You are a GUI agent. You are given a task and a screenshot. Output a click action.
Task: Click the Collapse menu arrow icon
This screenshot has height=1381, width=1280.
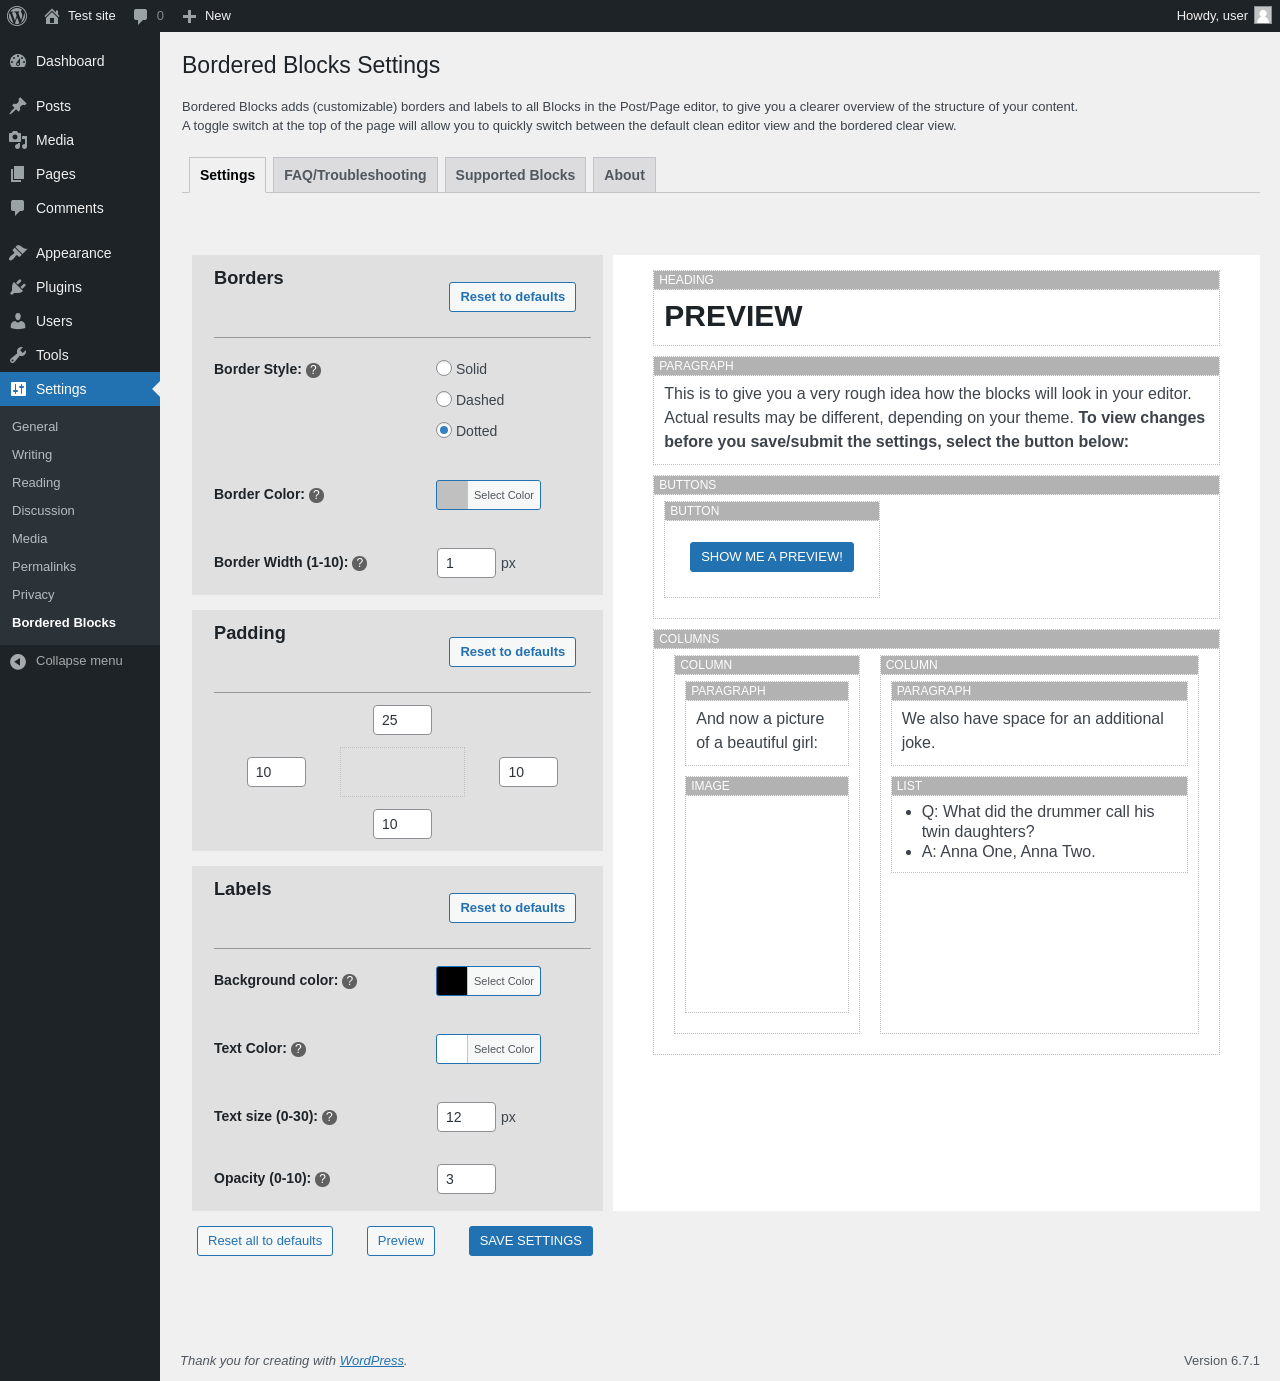18,661
